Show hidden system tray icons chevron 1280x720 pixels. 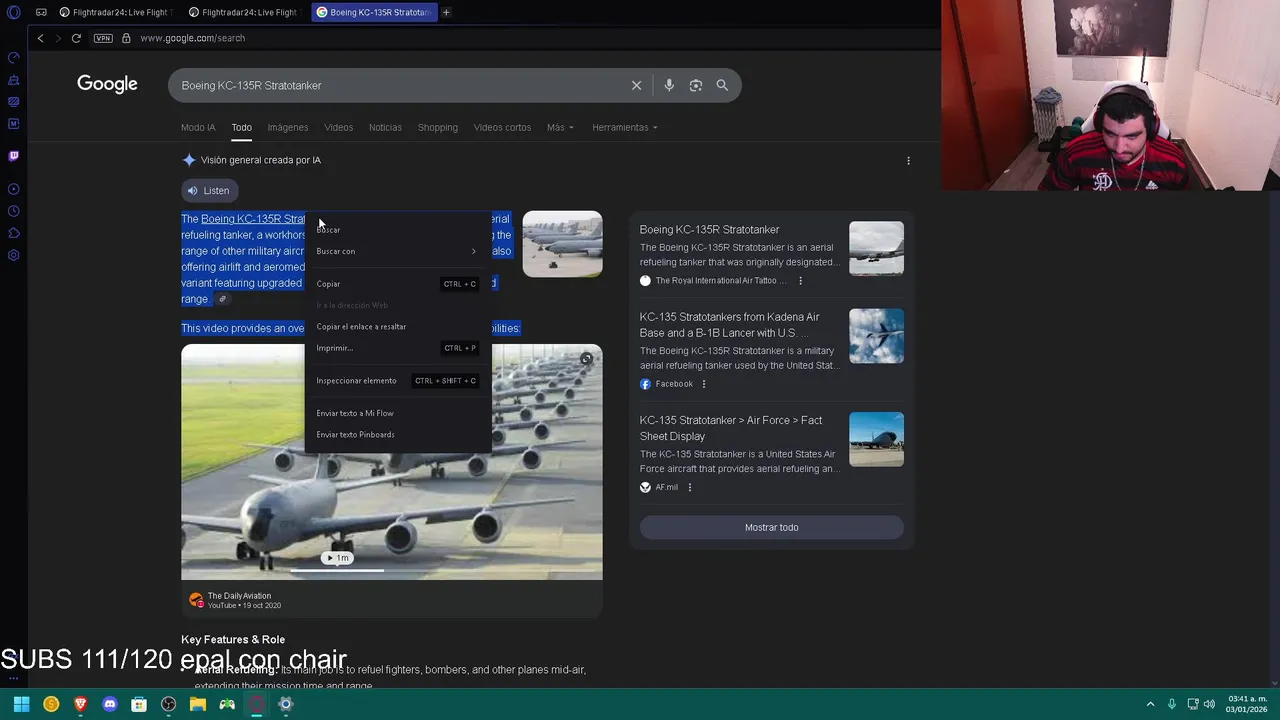pos(1150,704)
